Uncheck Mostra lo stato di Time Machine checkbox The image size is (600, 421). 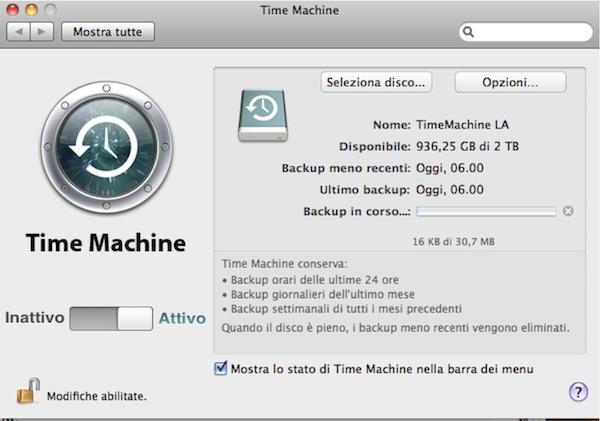coord(220,368)
